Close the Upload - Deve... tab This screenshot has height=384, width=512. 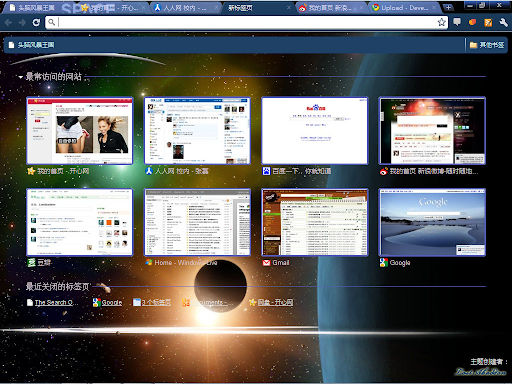tap(434, 7)
